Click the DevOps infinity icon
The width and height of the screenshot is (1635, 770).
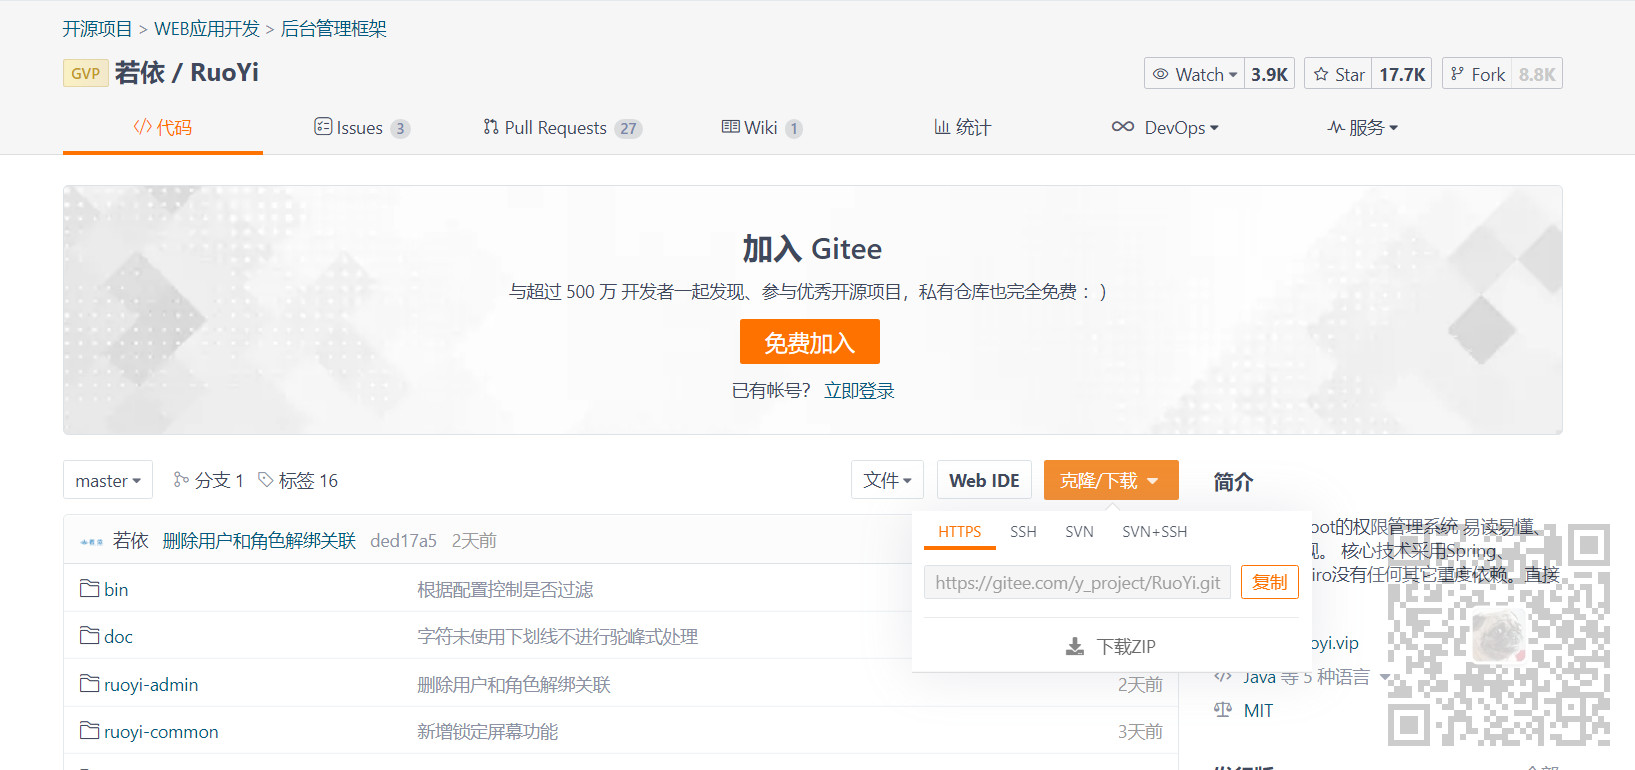point(1123,127)
